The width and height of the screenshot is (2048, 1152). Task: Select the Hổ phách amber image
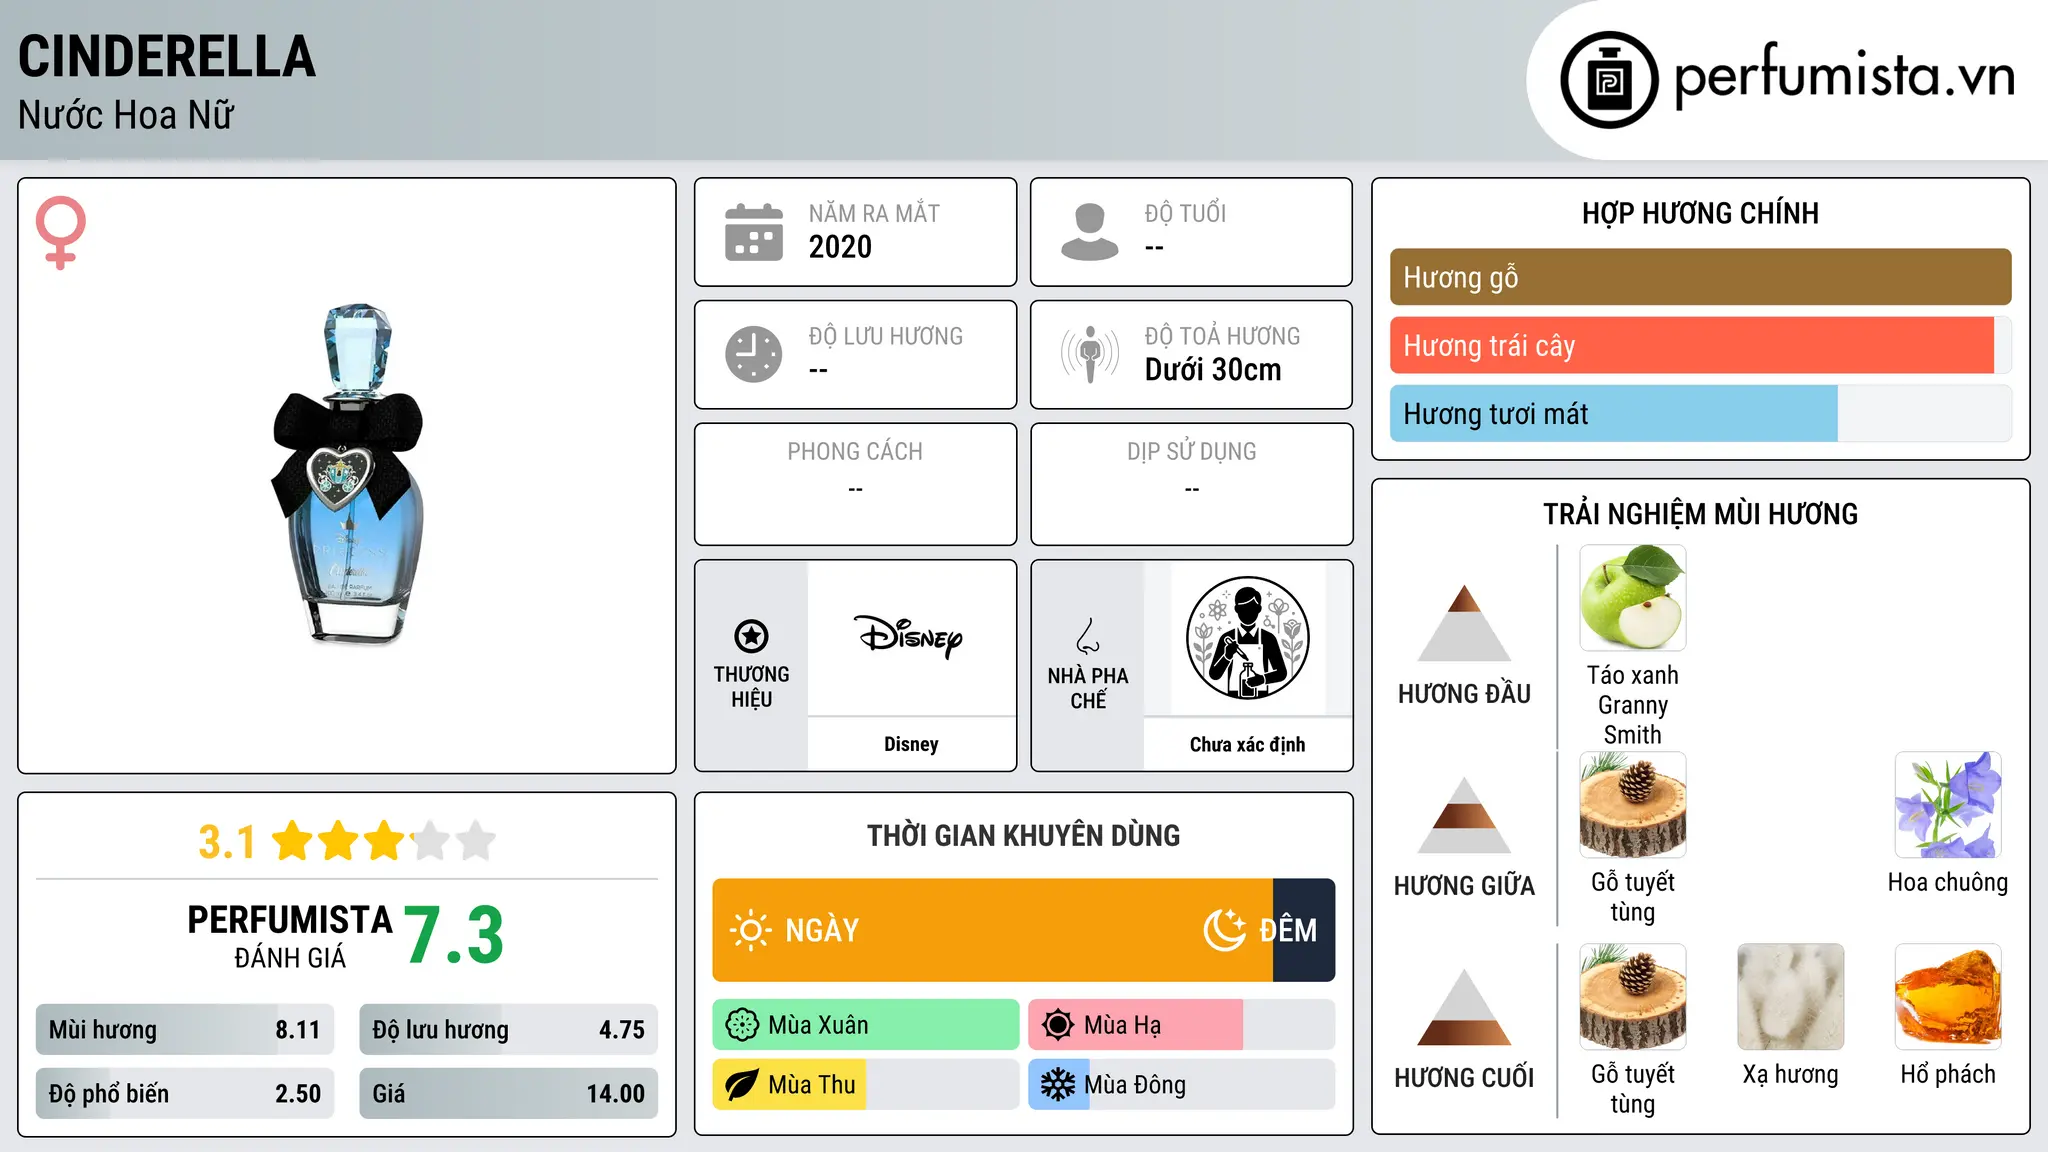[x=1948, y=997]
